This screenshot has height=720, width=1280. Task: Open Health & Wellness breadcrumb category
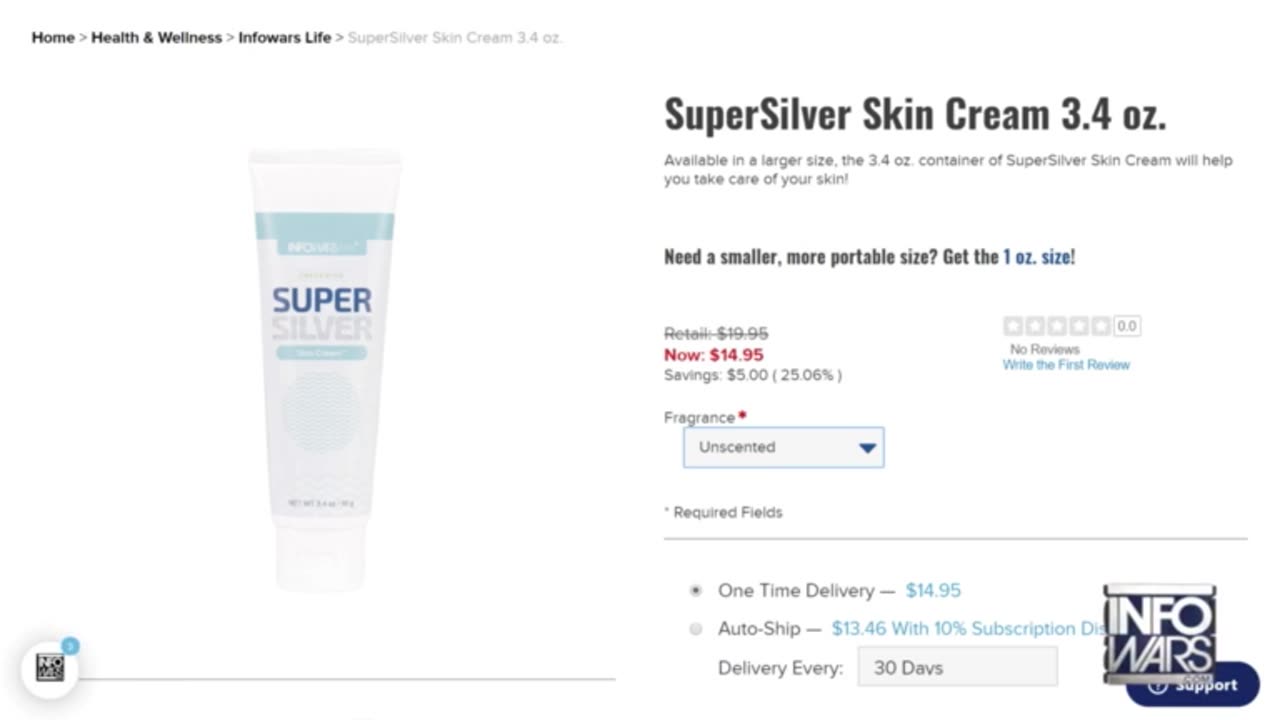pyautogui.click(x=156, y=38)
